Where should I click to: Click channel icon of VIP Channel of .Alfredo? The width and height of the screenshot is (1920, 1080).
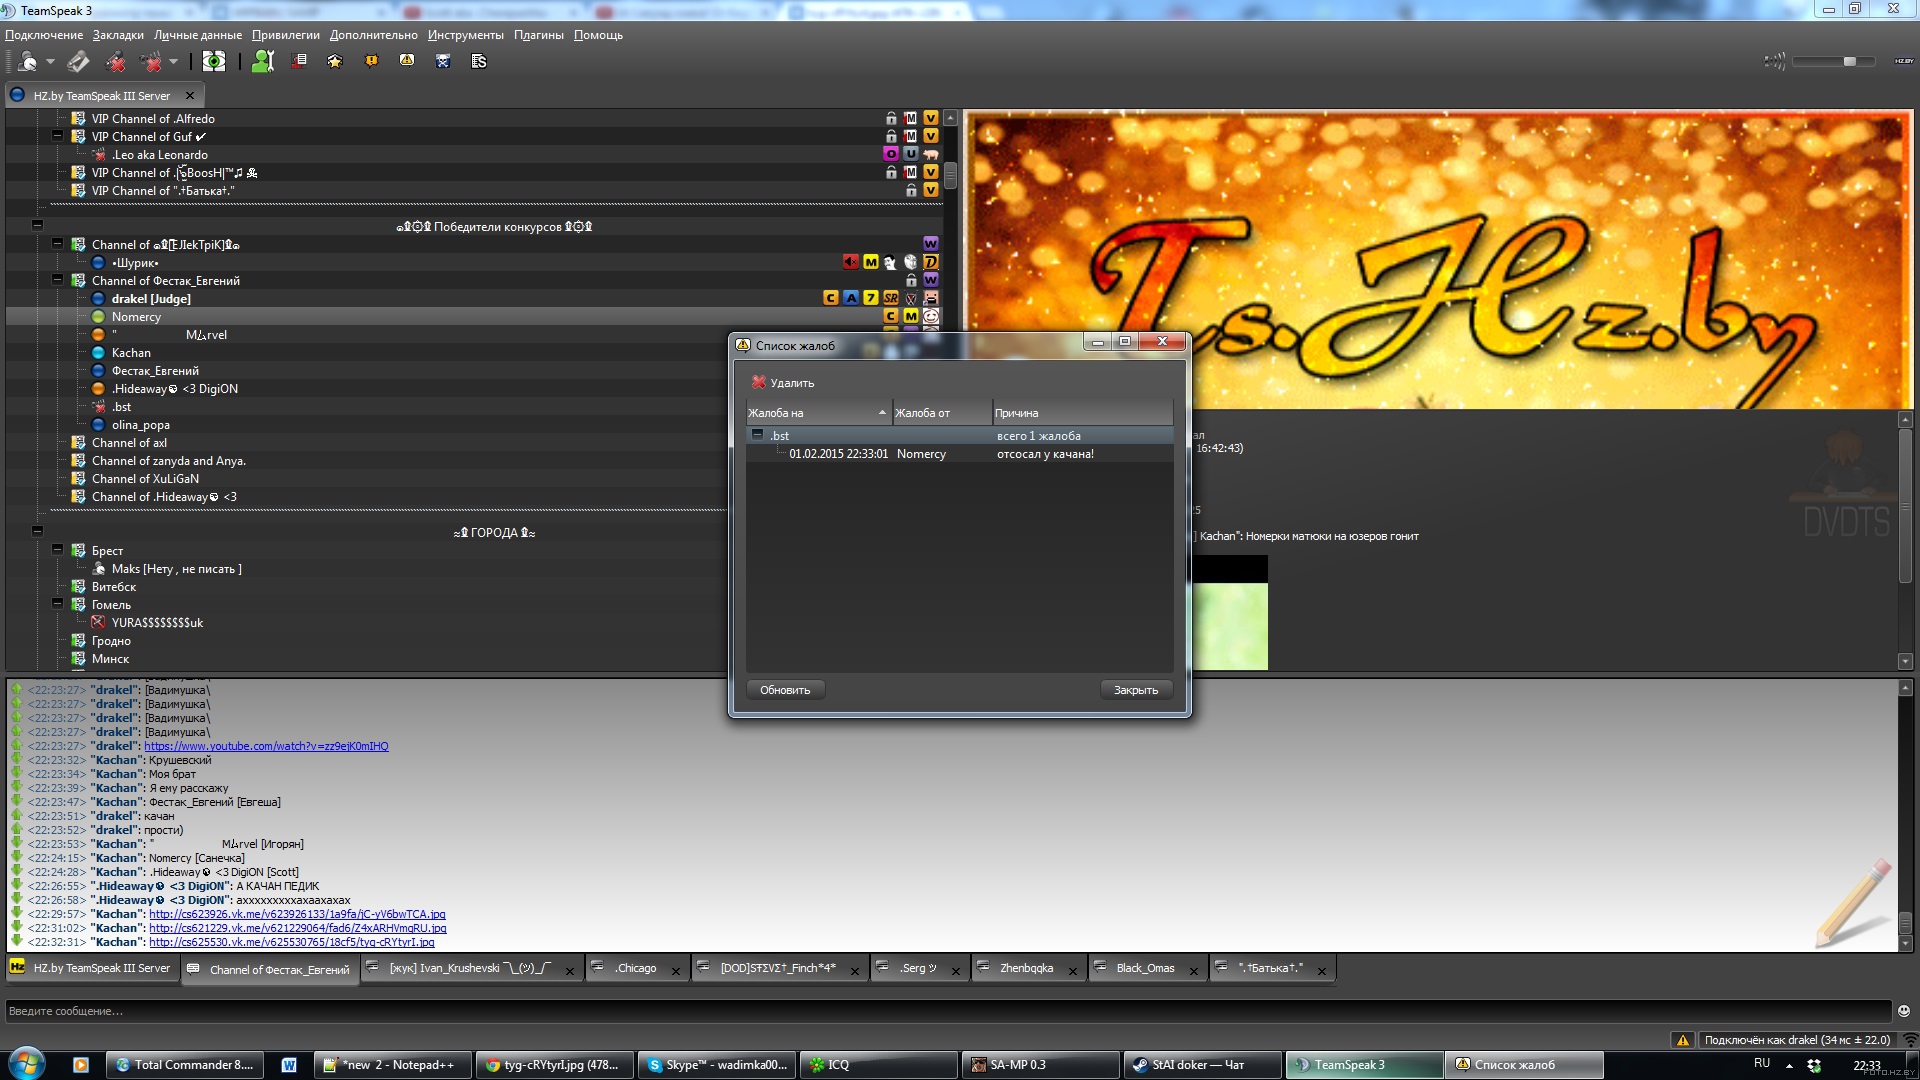pyautogui.click(x=78, y=119)
